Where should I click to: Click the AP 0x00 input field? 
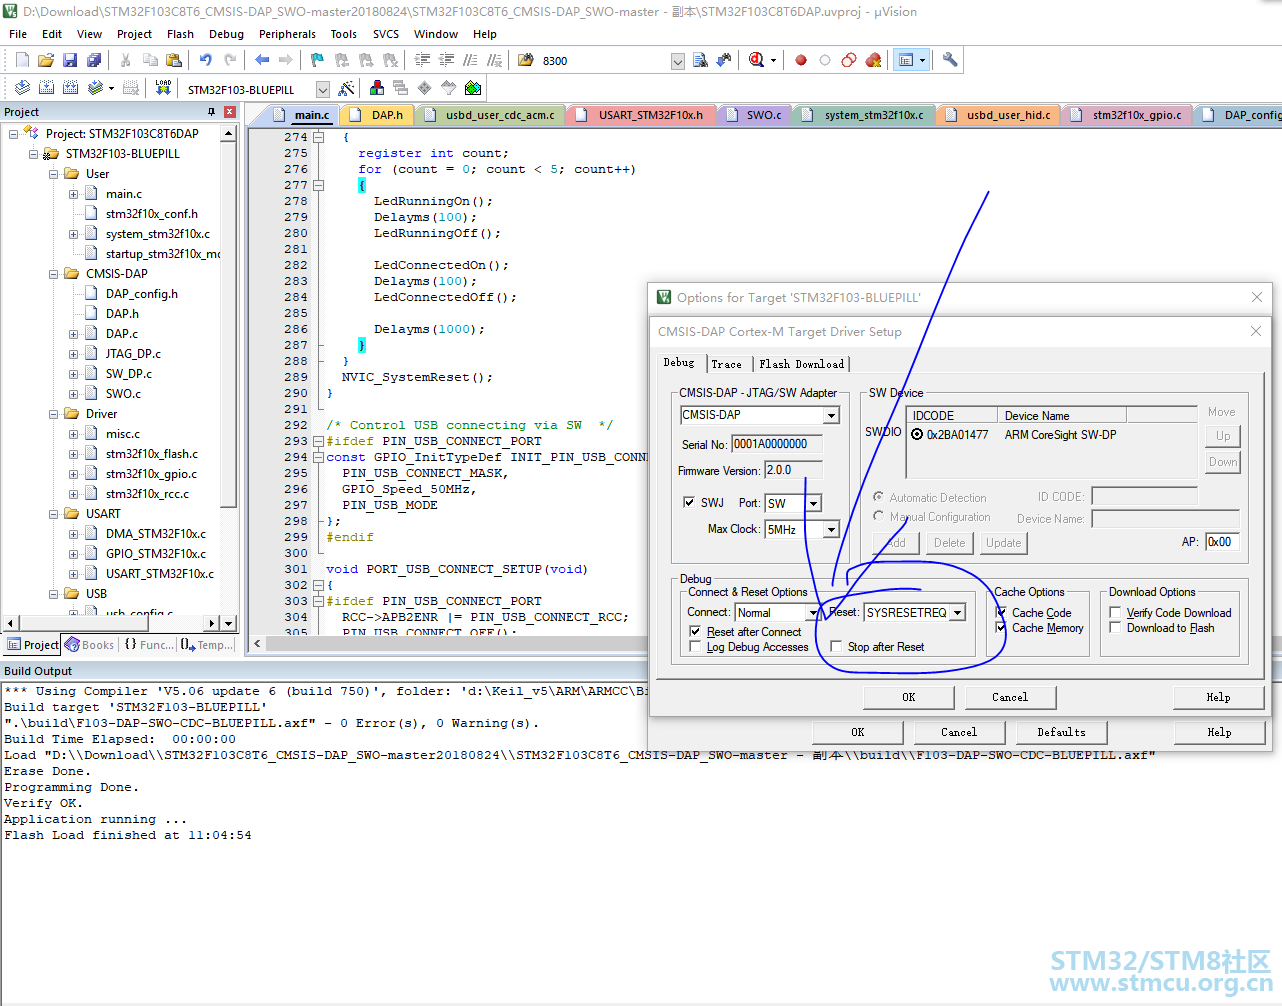pos(1222,542)
